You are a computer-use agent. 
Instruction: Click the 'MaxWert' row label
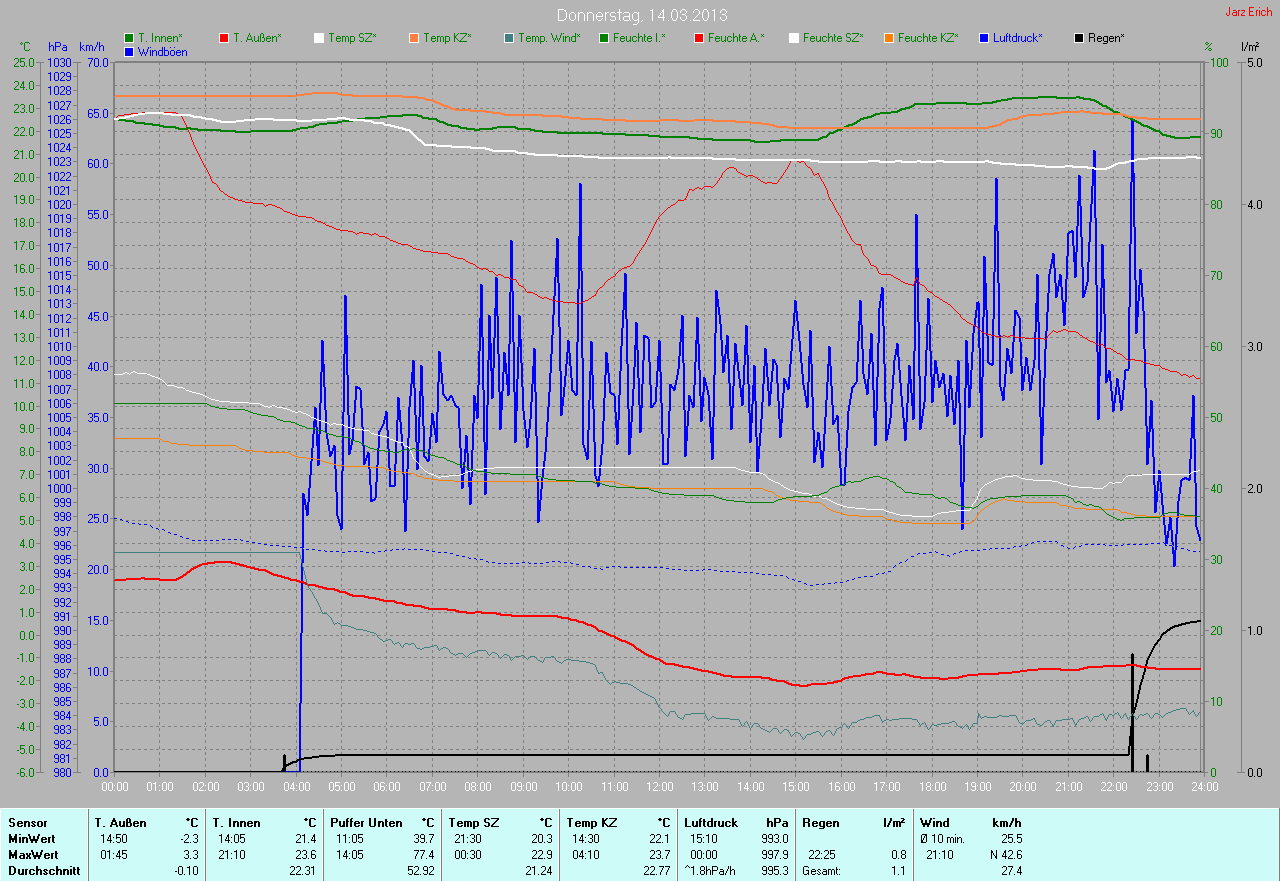[33, 855]
